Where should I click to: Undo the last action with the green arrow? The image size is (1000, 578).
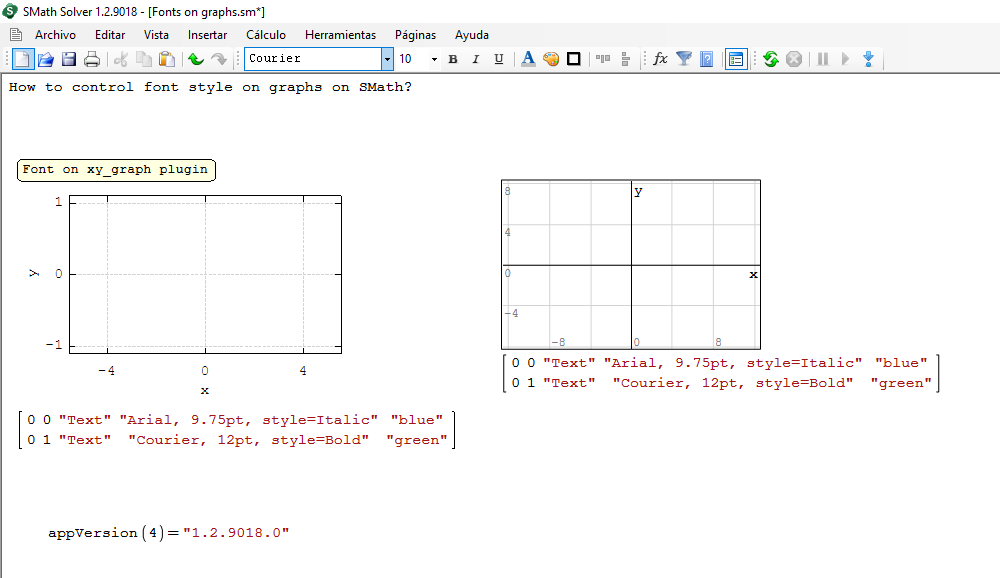pyautogui.click(x=196, y=59)
